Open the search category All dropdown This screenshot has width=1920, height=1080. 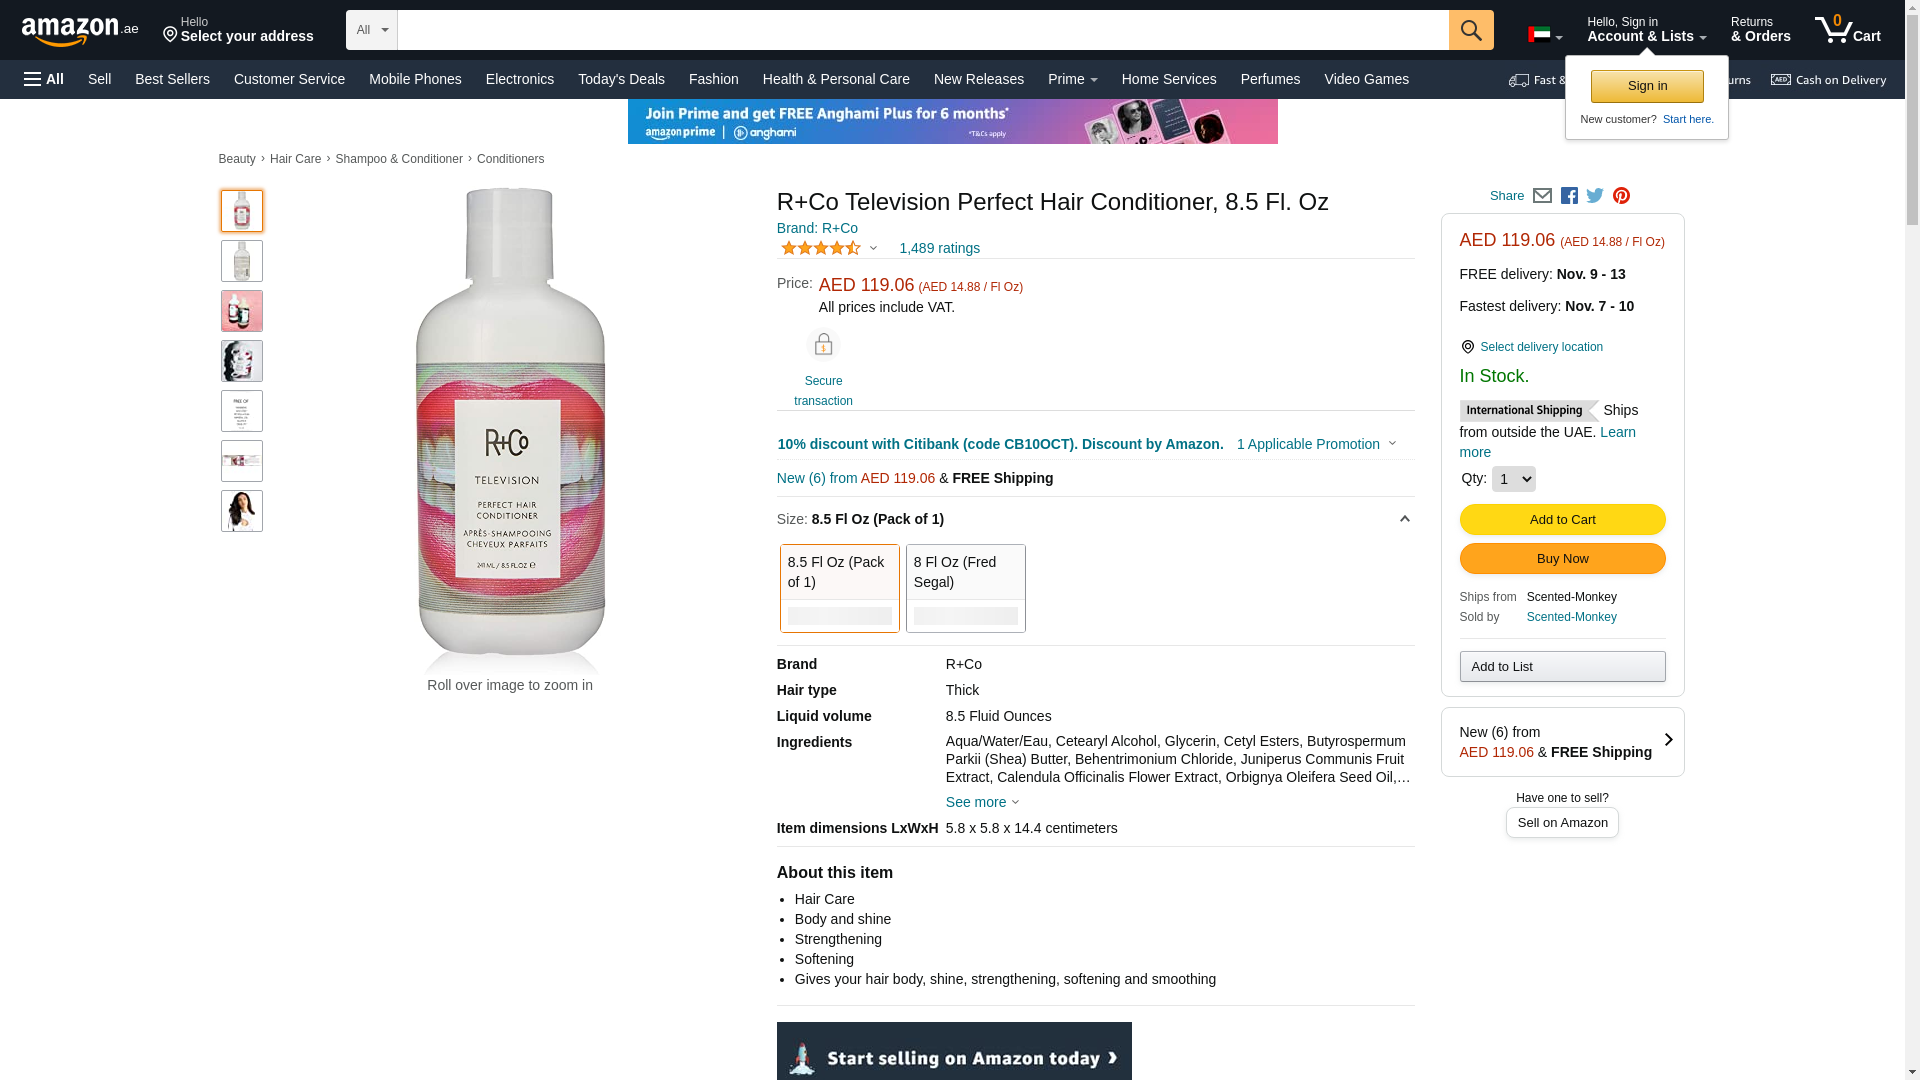[x=372, y=30]
